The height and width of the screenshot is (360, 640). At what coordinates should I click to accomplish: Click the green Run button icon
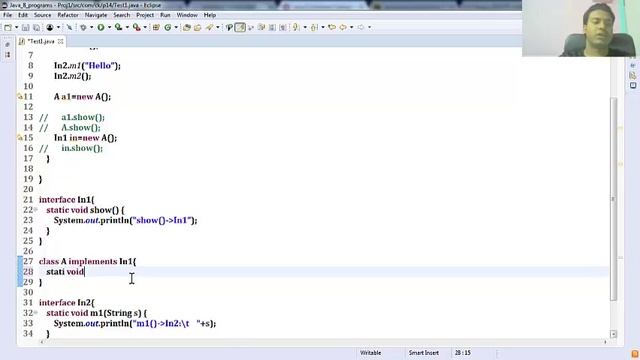click(100, 27)
